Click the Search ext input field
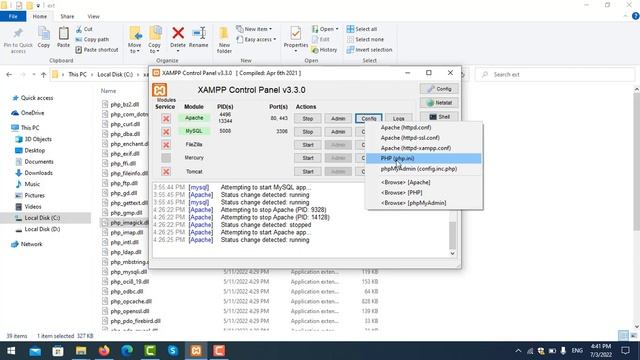Screen dimensions: 640x360 pyautogui.click(x=555, y=74)
